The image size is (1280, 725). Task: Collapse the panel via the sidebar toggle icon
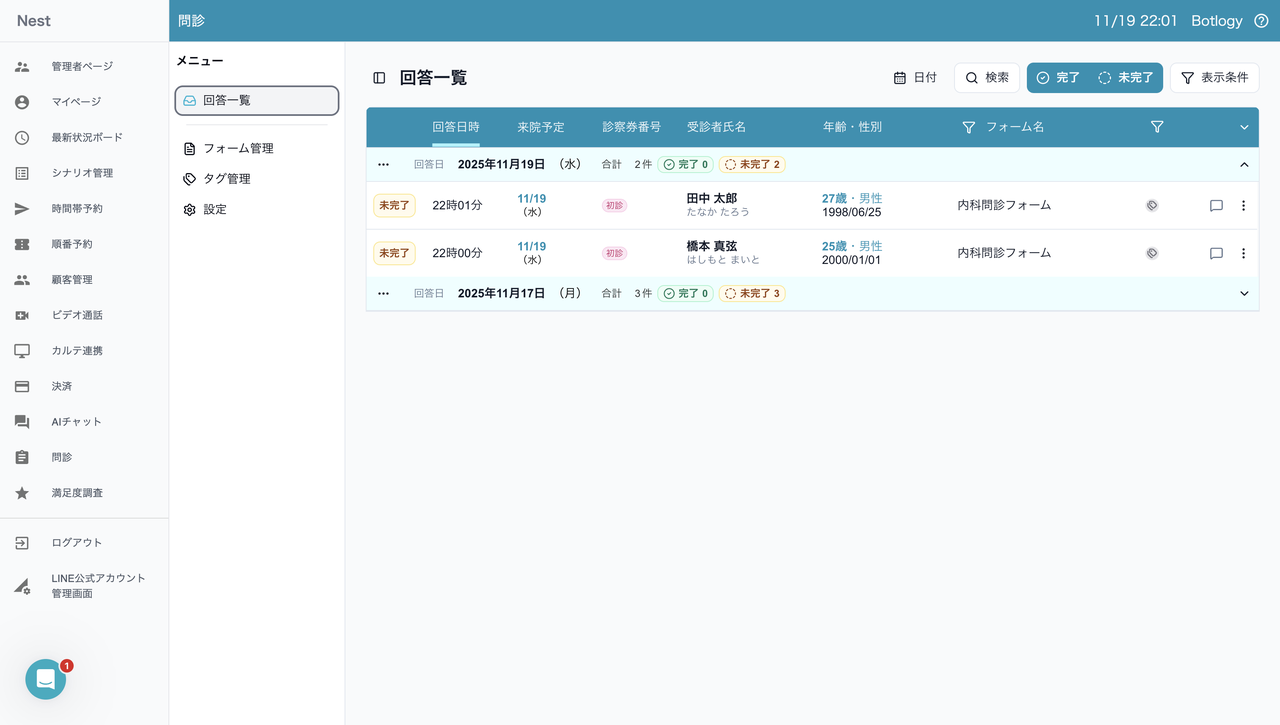(377, 77)
